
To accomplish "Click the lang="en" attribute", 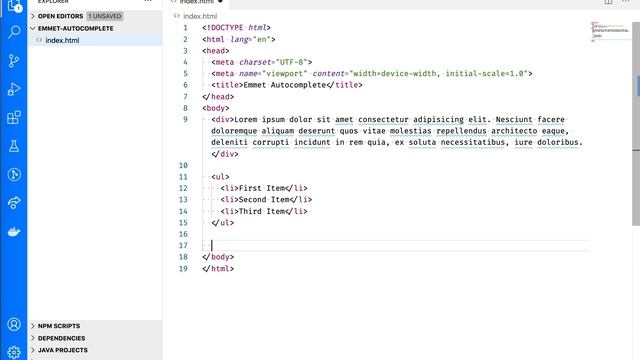I will point(250,40).
